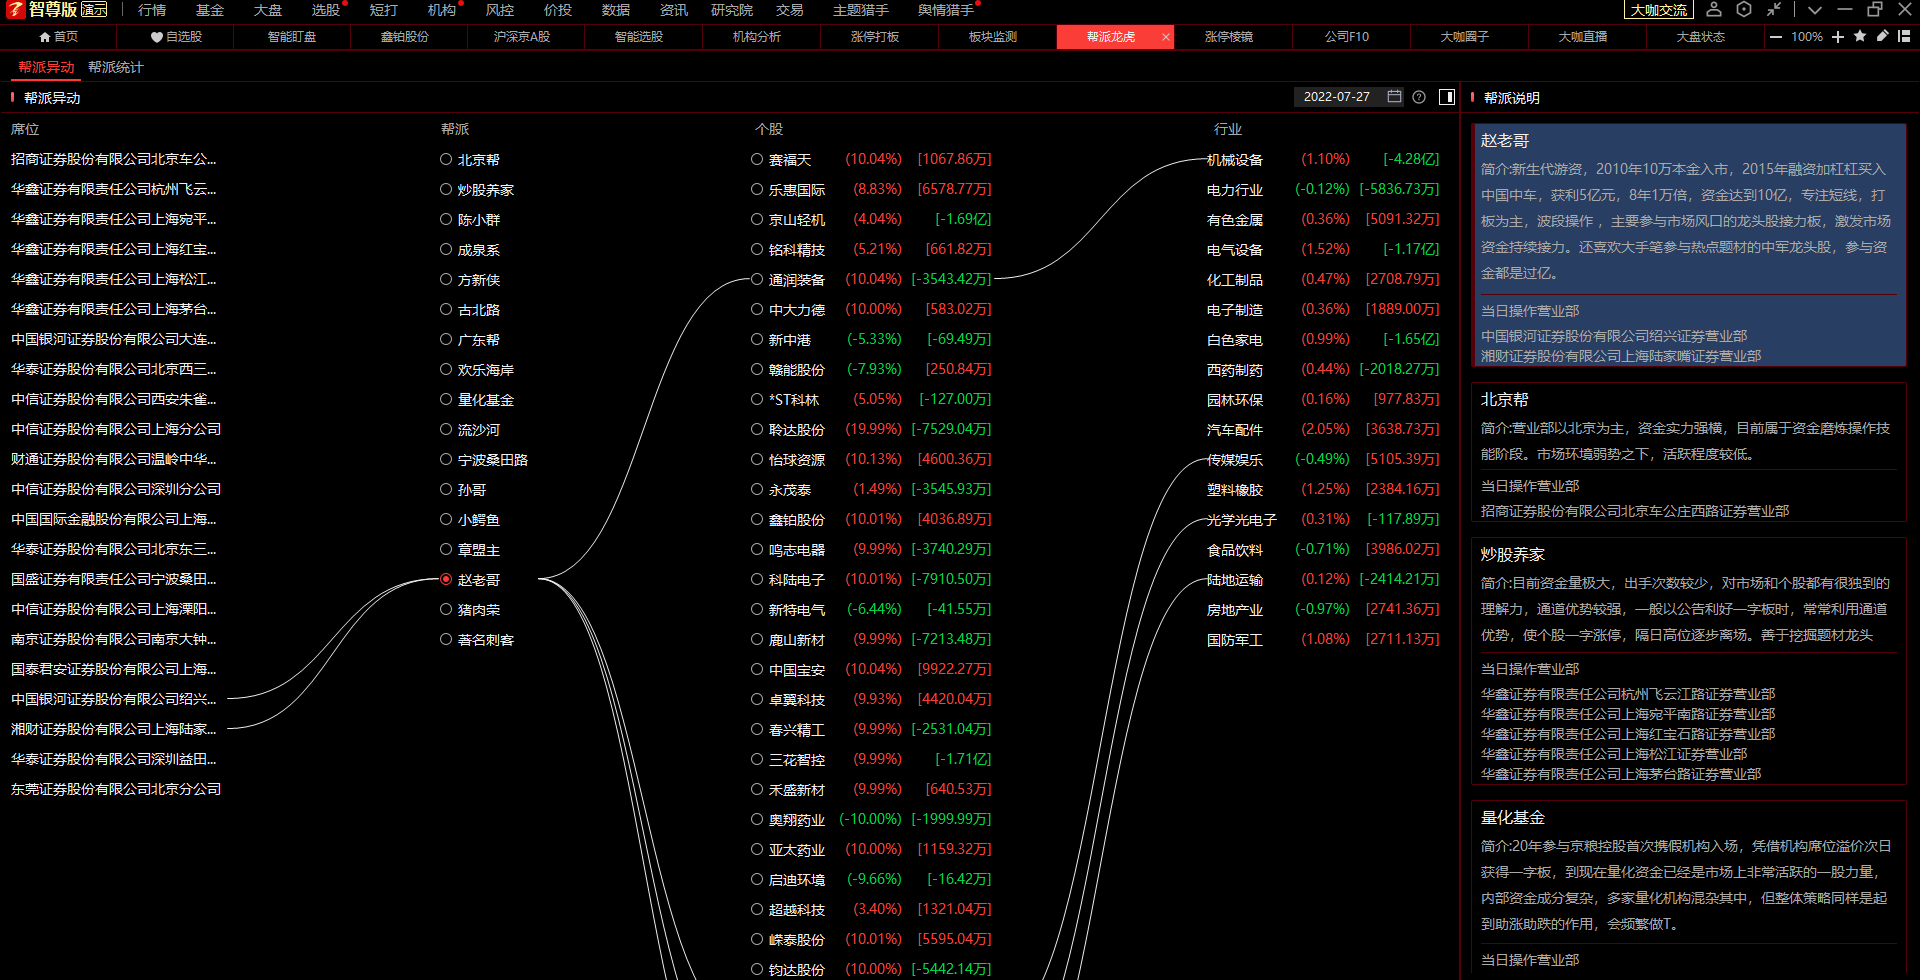Open the user account icon

(x=1714, y=10)
